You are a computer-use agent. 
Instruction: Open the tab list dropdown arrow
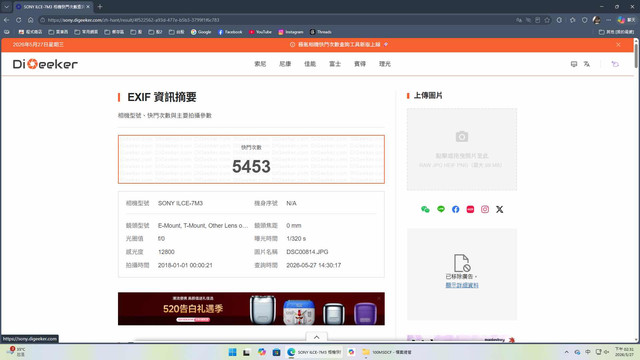tap(7, 7)
